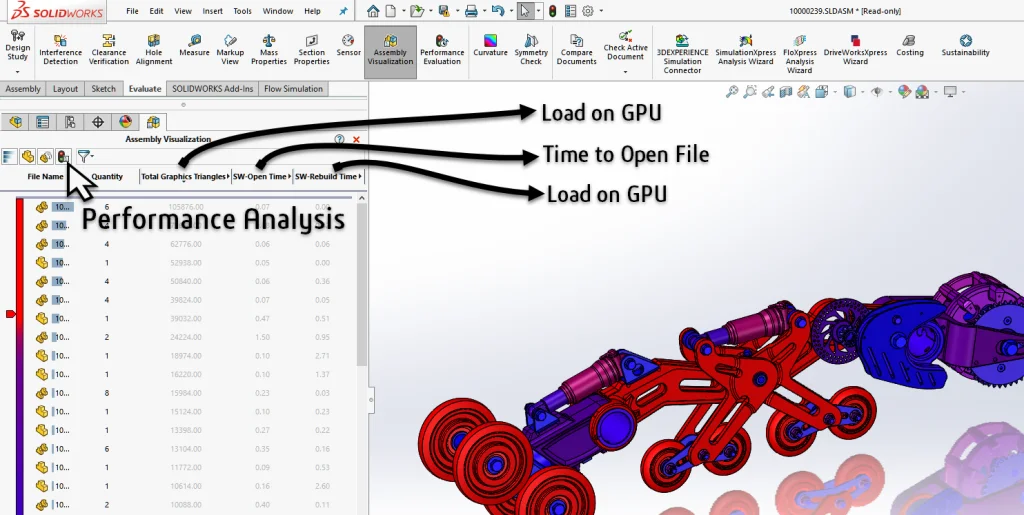Click the Sensor tool
The image size is (1024, 515).
pyautogui.click(x=348, y=46)
